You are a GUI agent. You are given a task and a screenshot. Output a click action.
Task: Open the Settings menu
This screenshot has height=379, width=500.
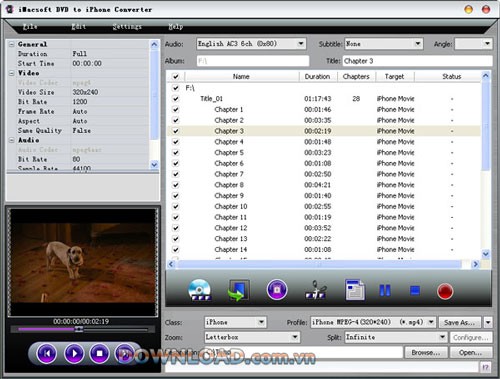click(x=127, y=26)
